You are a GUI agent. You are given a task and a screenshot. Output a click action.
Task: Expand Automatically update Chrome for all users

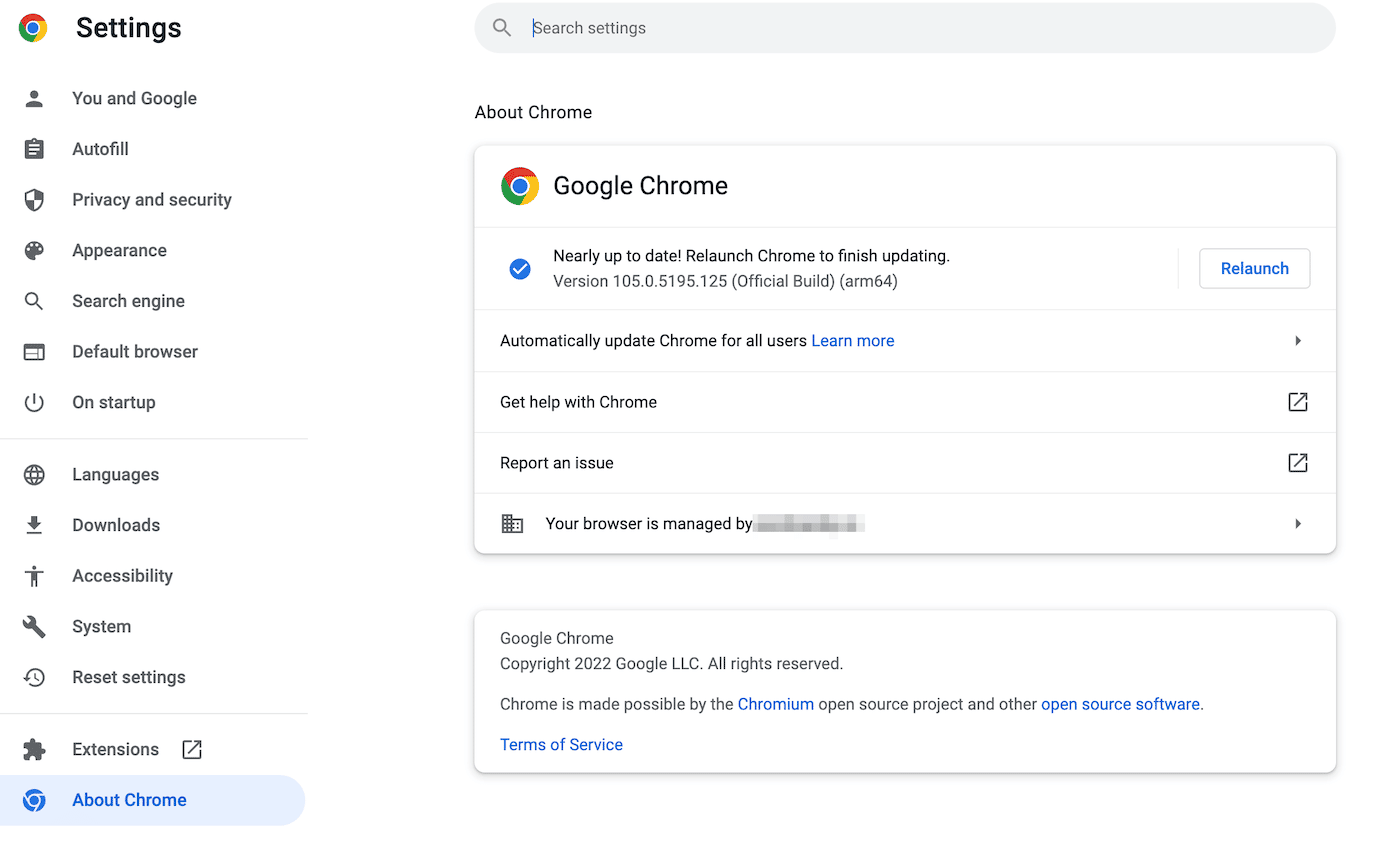tap(1298, 340)
